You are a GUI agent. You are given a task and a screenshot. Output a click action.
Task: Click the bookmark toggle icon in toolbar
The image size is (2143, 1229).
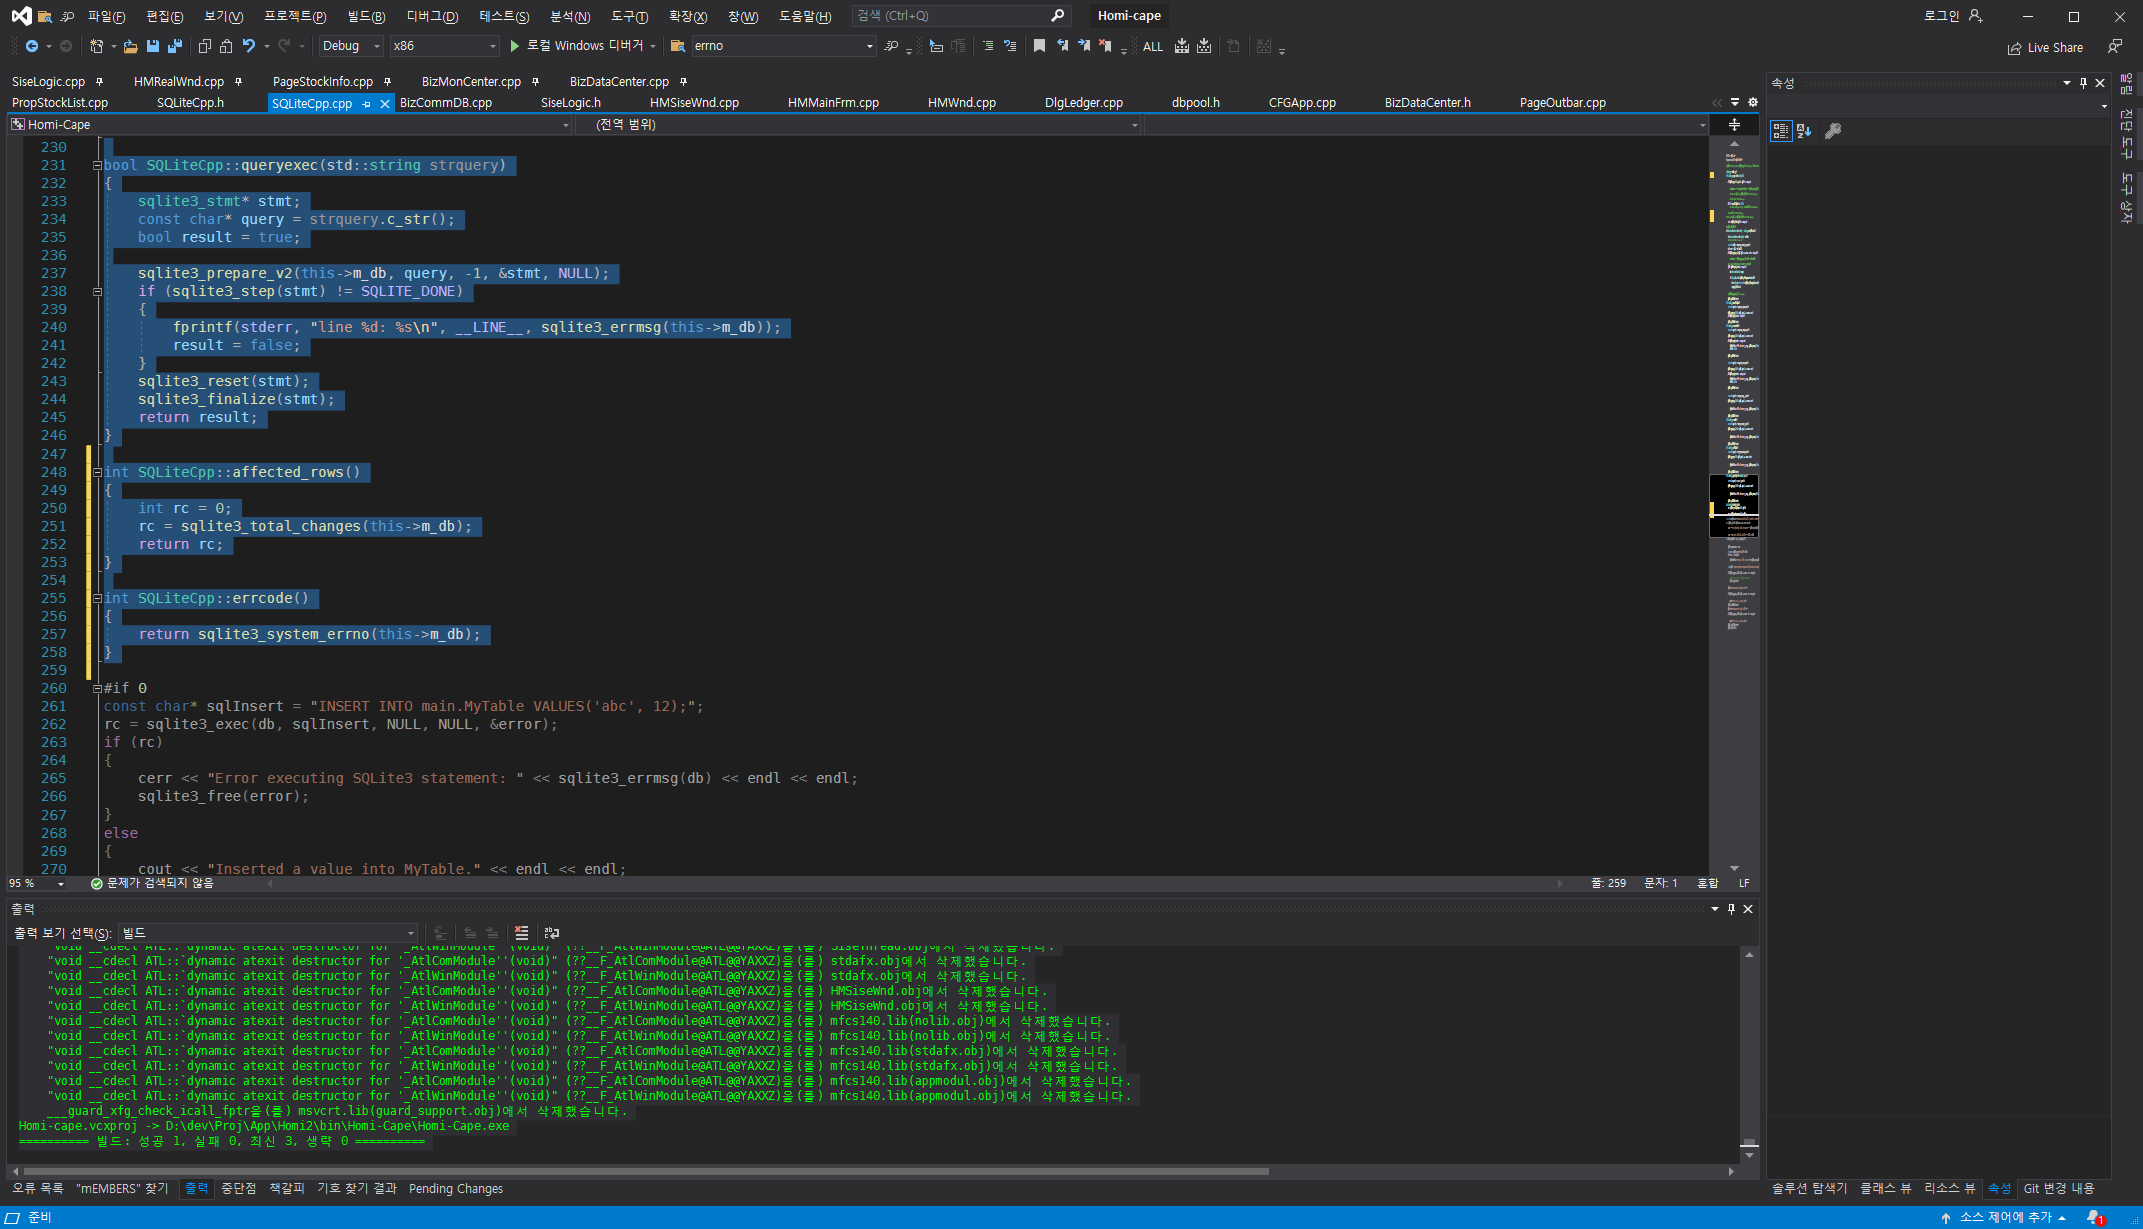[1039, 46]
